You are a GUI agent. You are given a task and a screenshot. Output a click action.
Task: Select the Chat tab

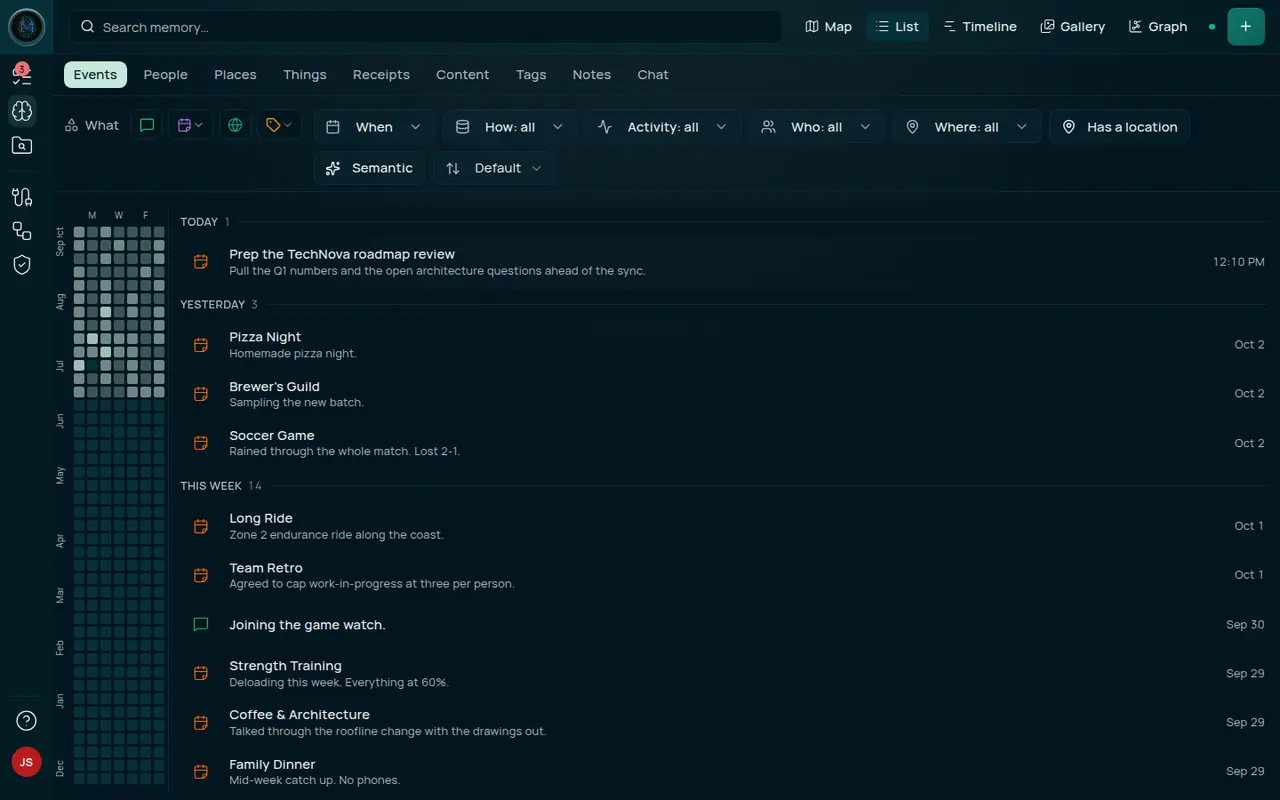click(x=653, y=75)
